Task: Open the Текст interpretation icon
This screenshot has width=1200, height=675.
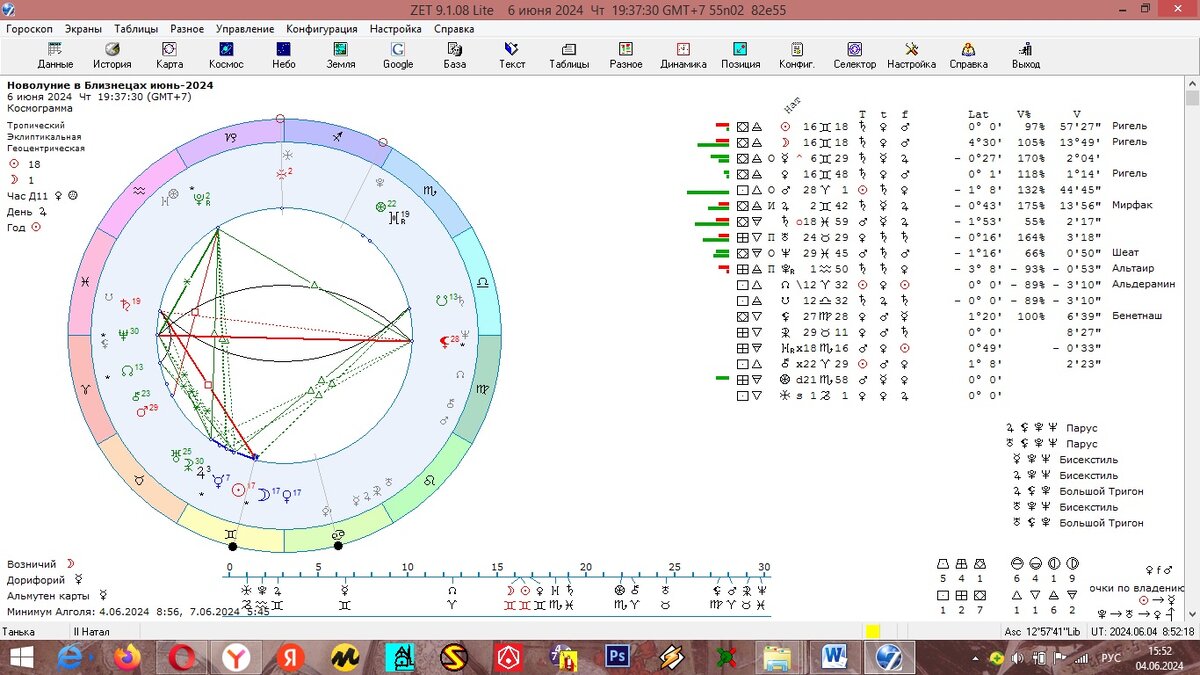Action: pos(512,55)
